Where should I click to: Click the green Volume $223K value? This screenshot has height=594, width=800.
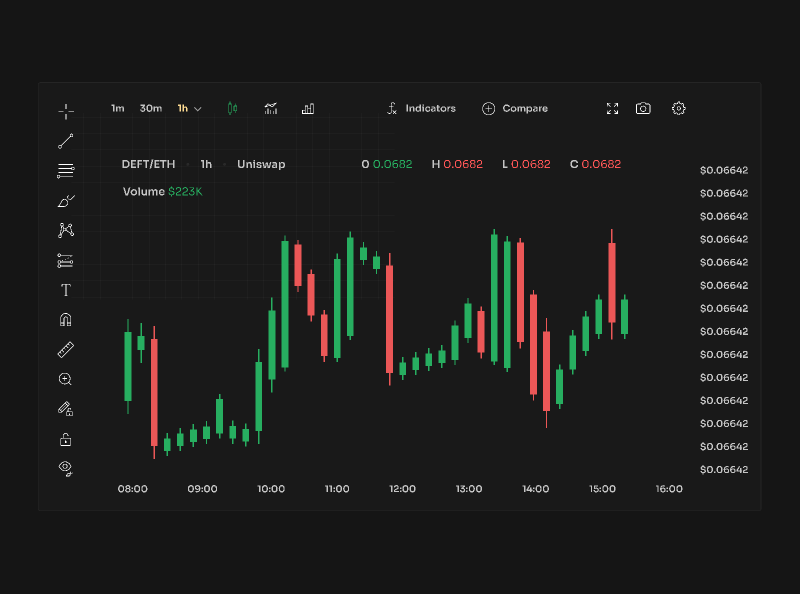click(x=185, y=191)
